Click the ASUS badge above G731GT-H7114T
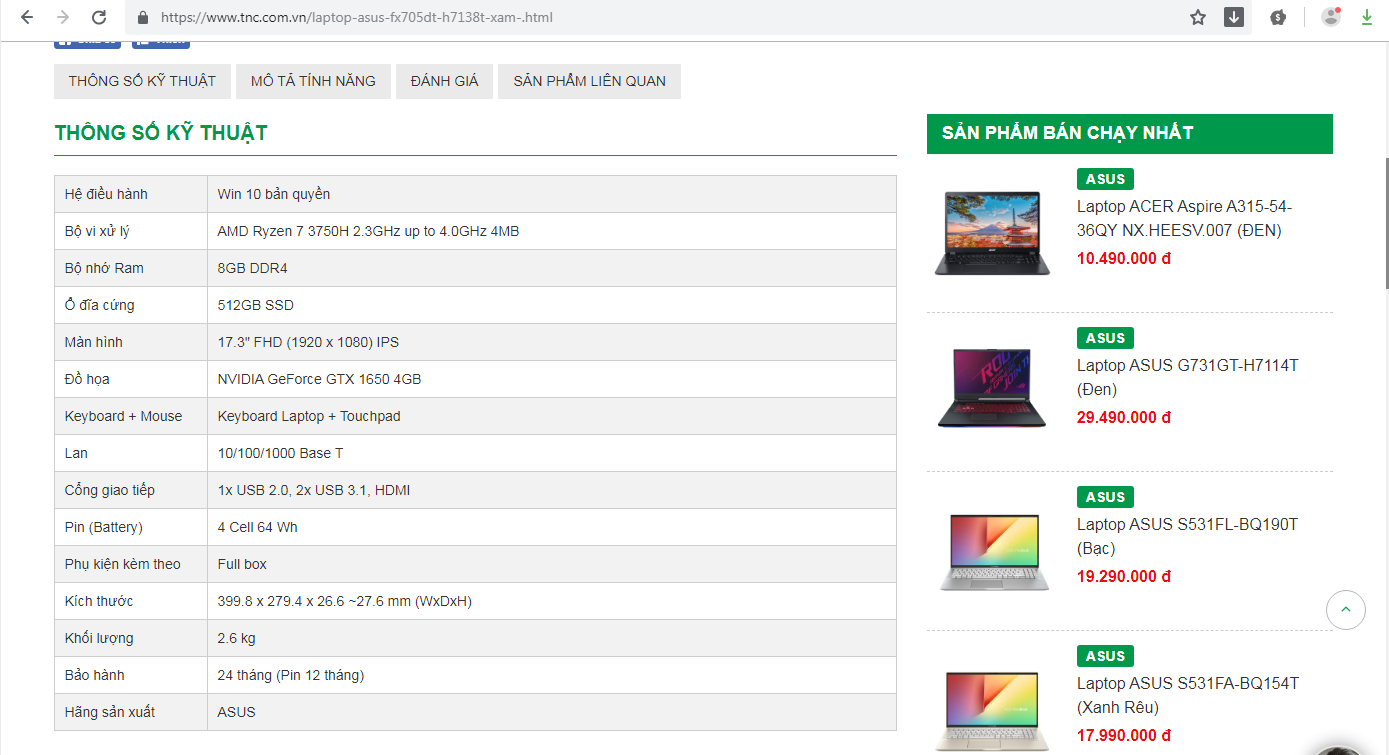Image resolution: width=1389 pixels, height=755 pixels. point(1105,338)
